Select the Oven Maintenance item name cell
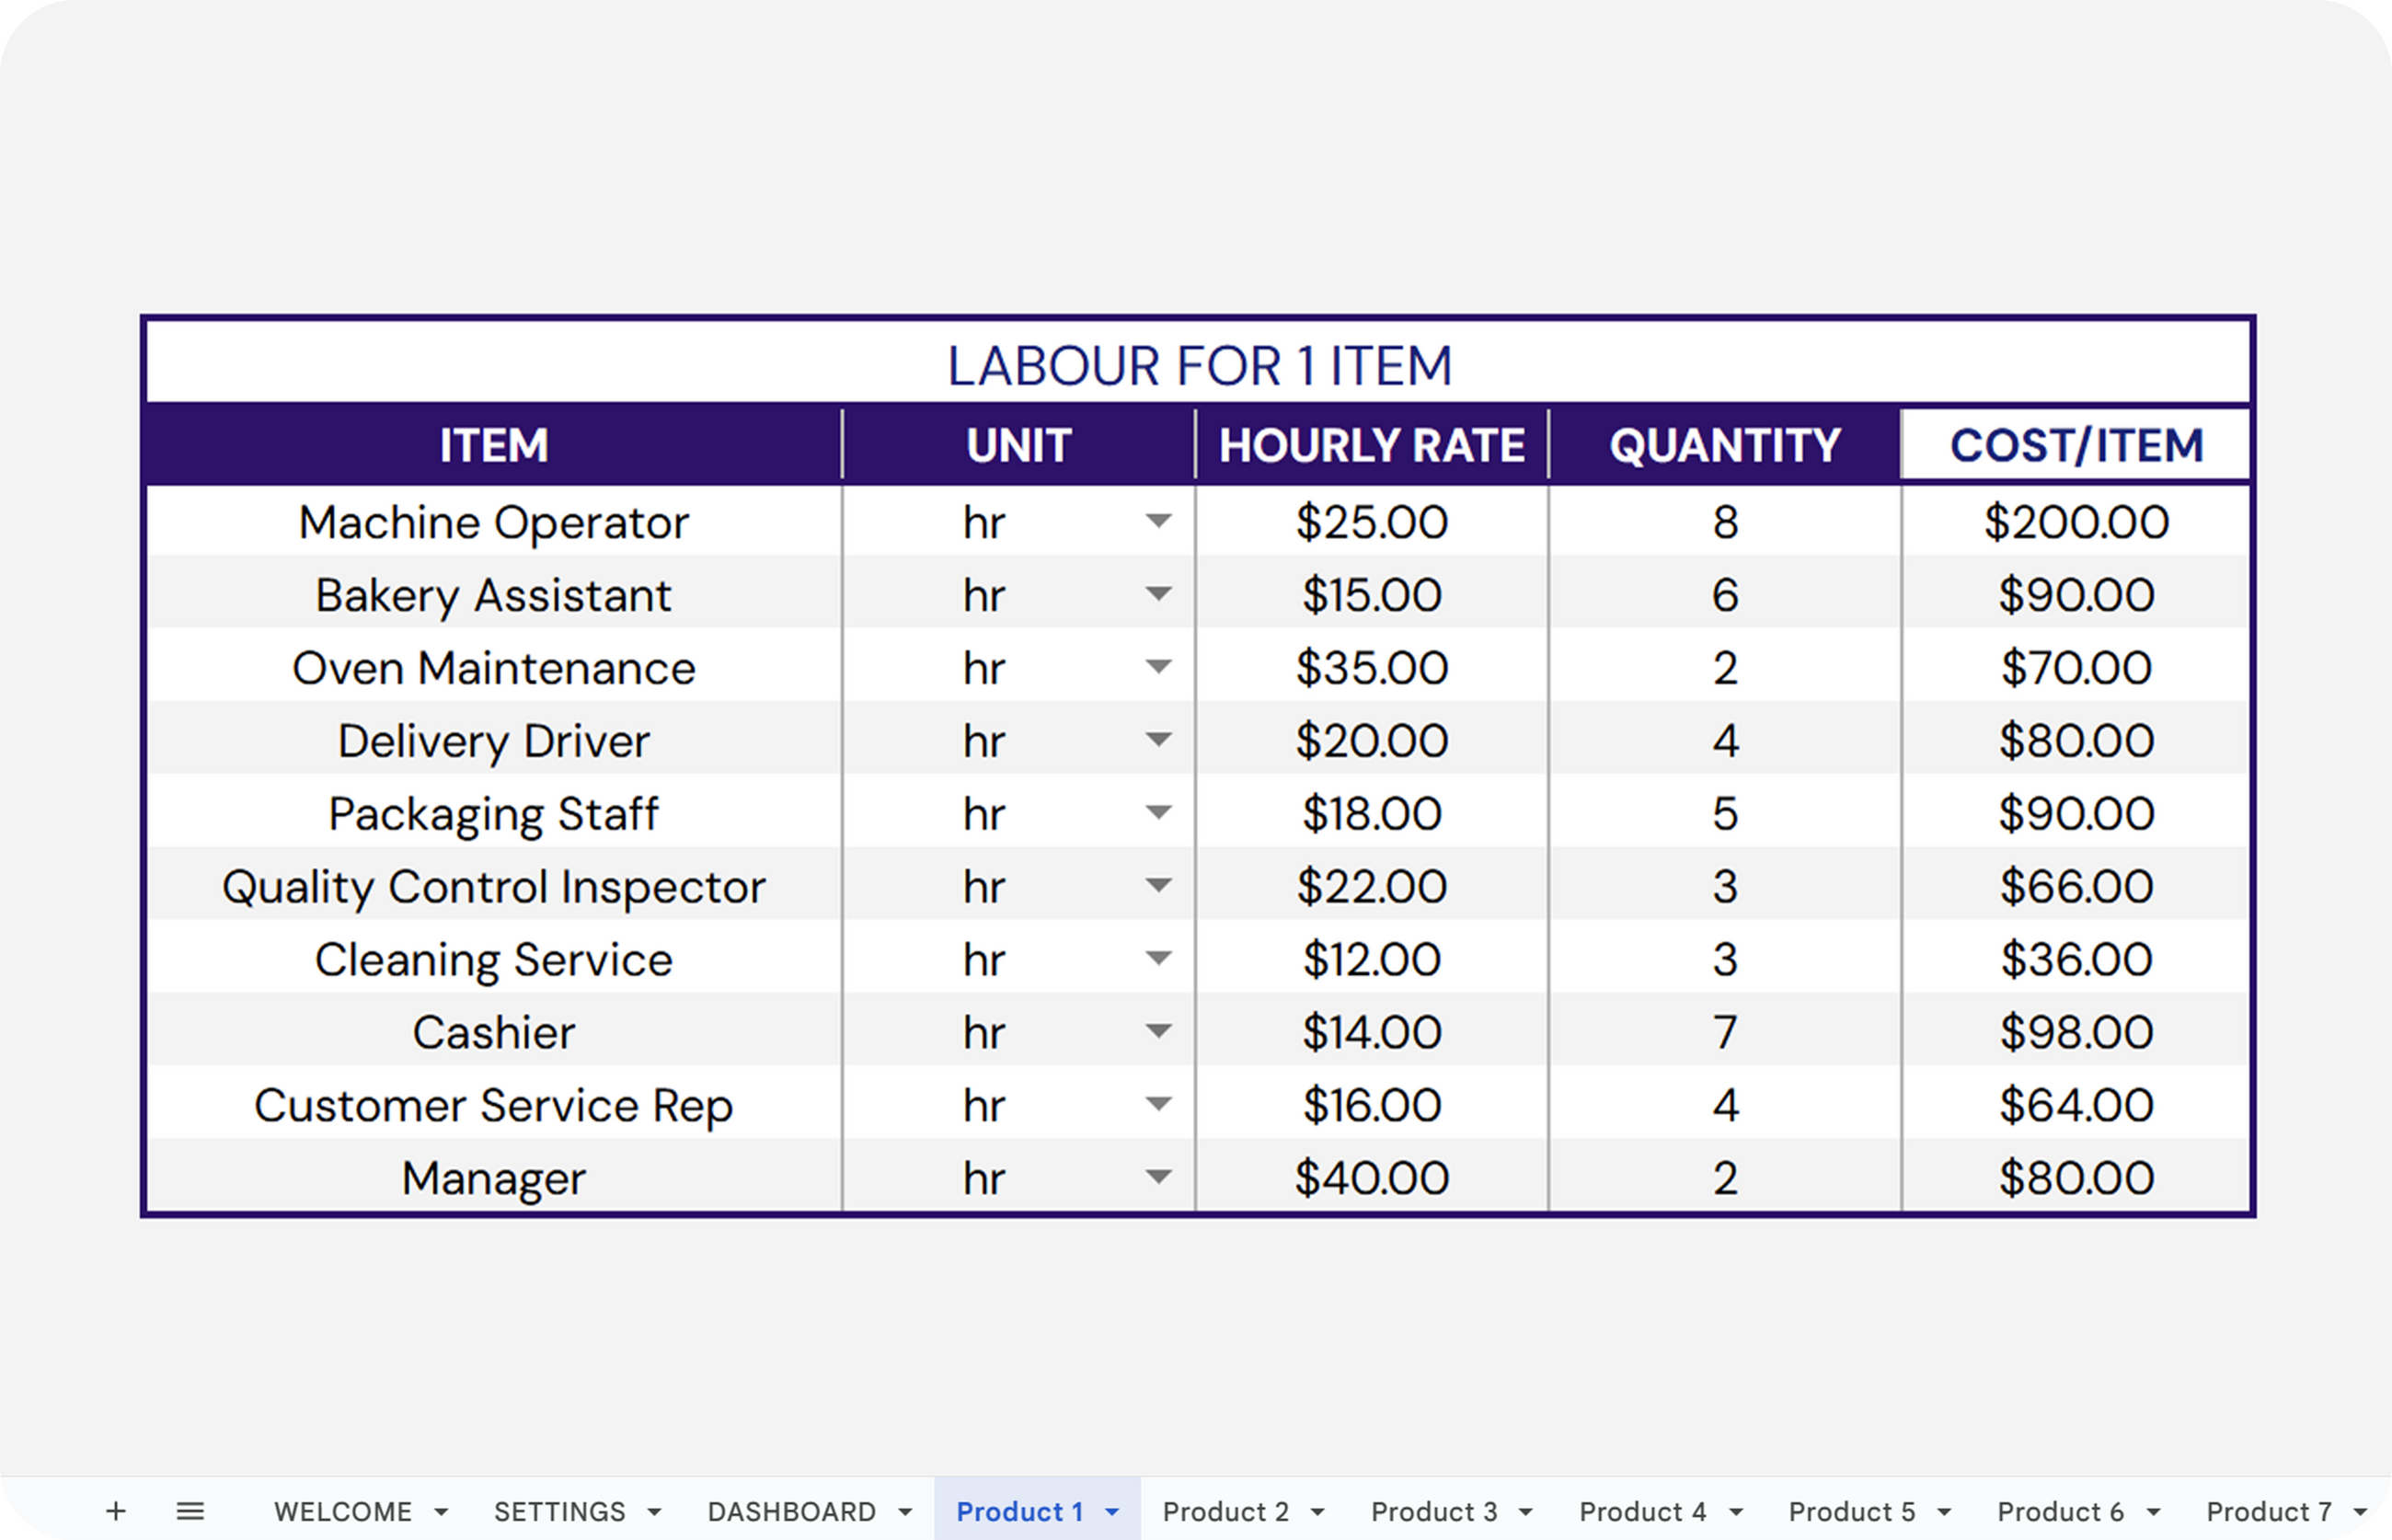 (x=494, y=668)
